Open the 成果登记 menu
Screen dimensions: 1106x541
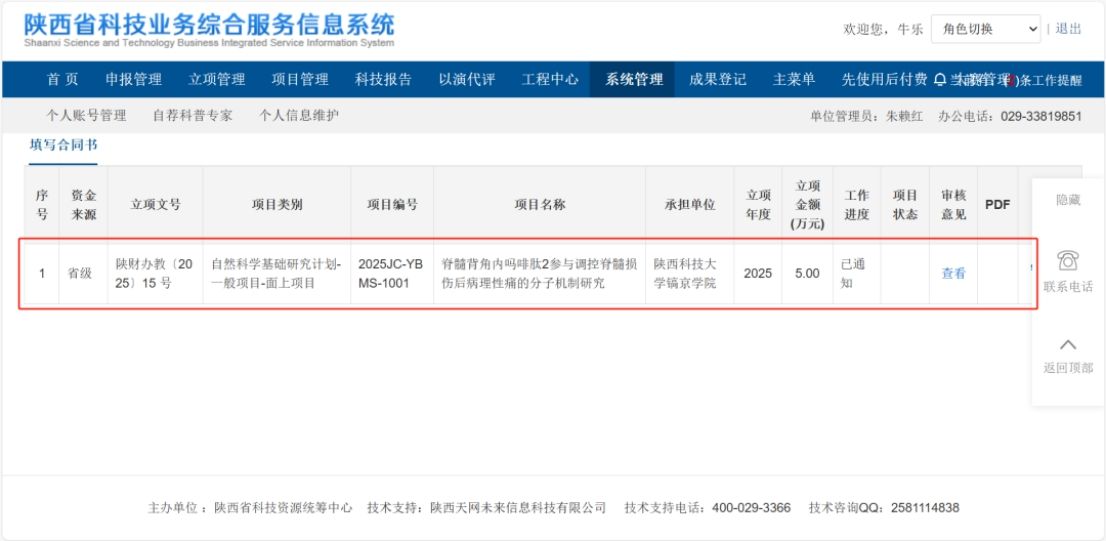717,80
